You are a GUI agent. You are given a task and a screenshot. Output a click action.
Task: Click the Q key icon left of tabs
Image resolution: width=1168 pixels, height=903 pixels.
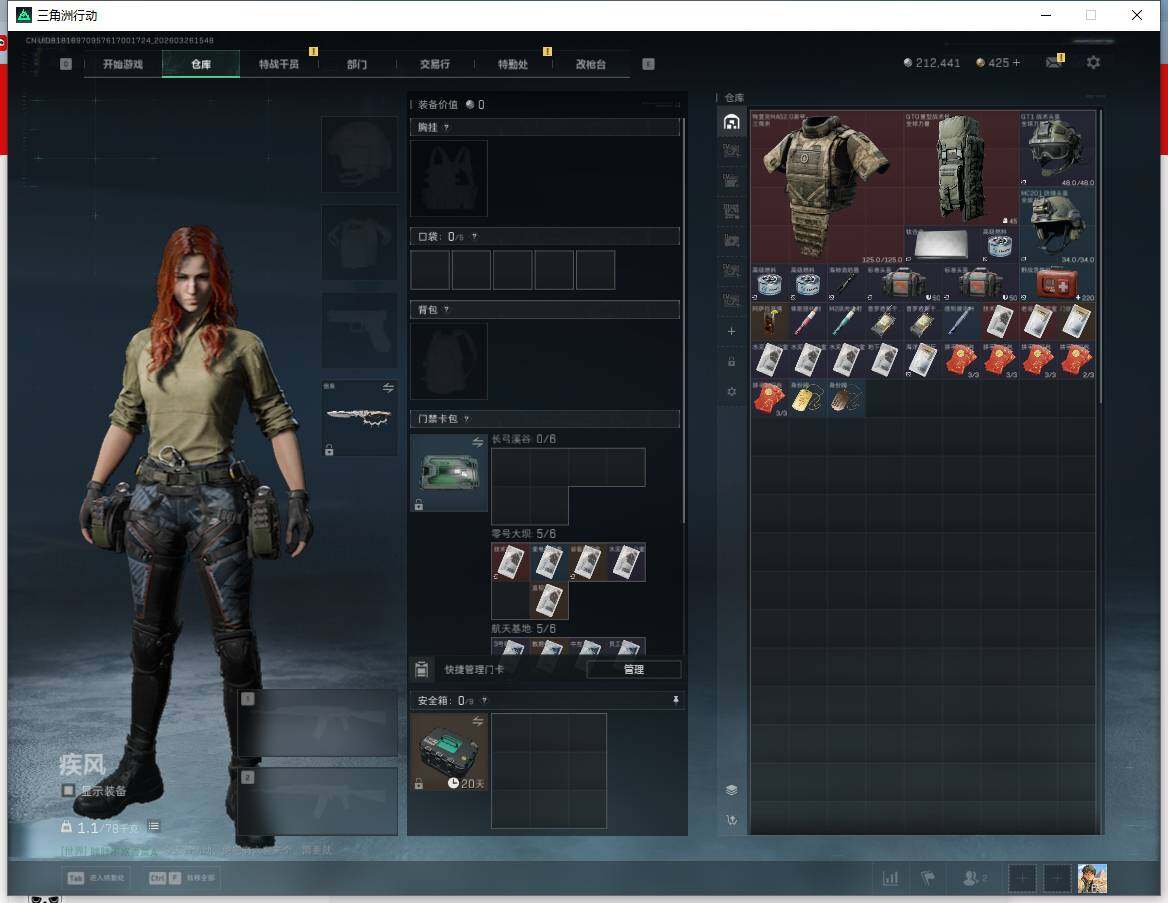(66, 64)
